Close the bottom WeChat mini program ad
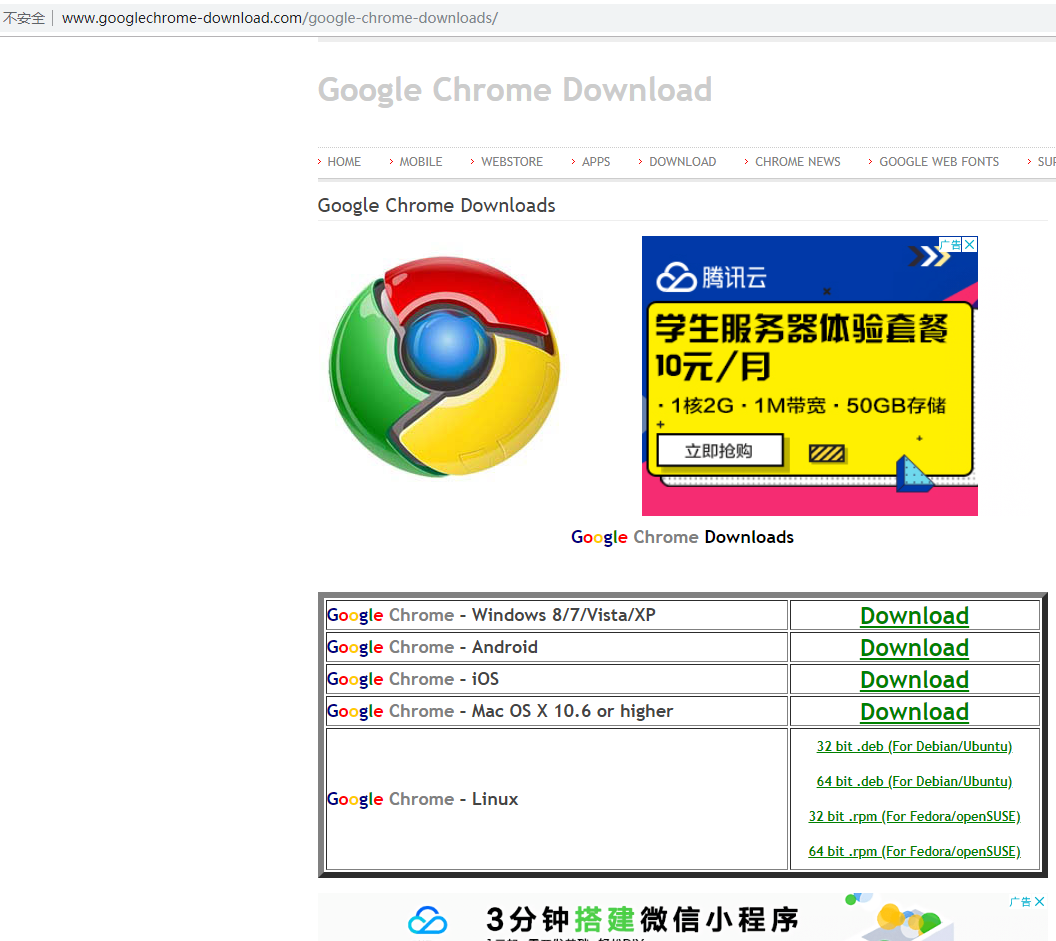Image resolution: width=1056 pixels, height=941 pixels. tap(1040, 901)
